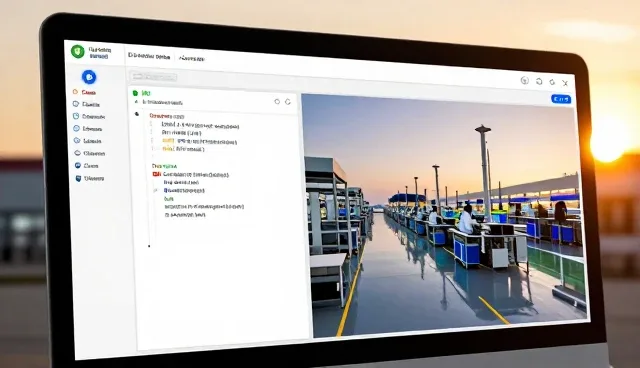Click the refresh icon beside the X icon
640x368 pixels.
coord(552,82)
